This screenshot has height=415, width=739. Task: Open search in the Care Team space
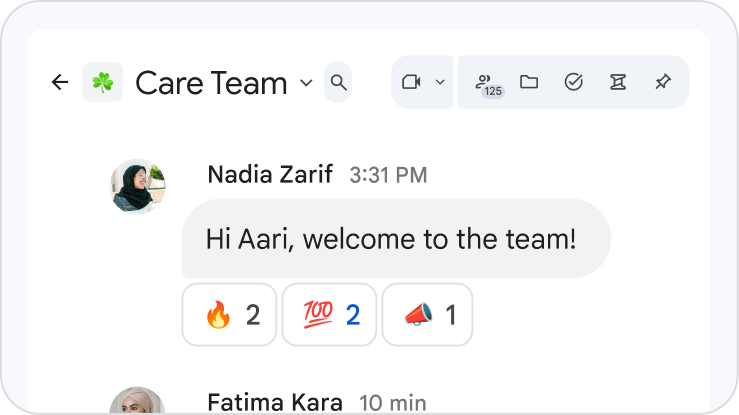(339, 82)
